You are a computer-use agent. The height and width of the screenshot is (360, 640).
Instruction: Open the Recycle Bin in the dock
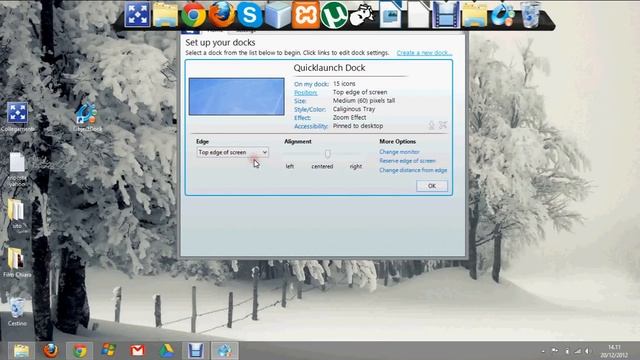(x=531, y=15)
